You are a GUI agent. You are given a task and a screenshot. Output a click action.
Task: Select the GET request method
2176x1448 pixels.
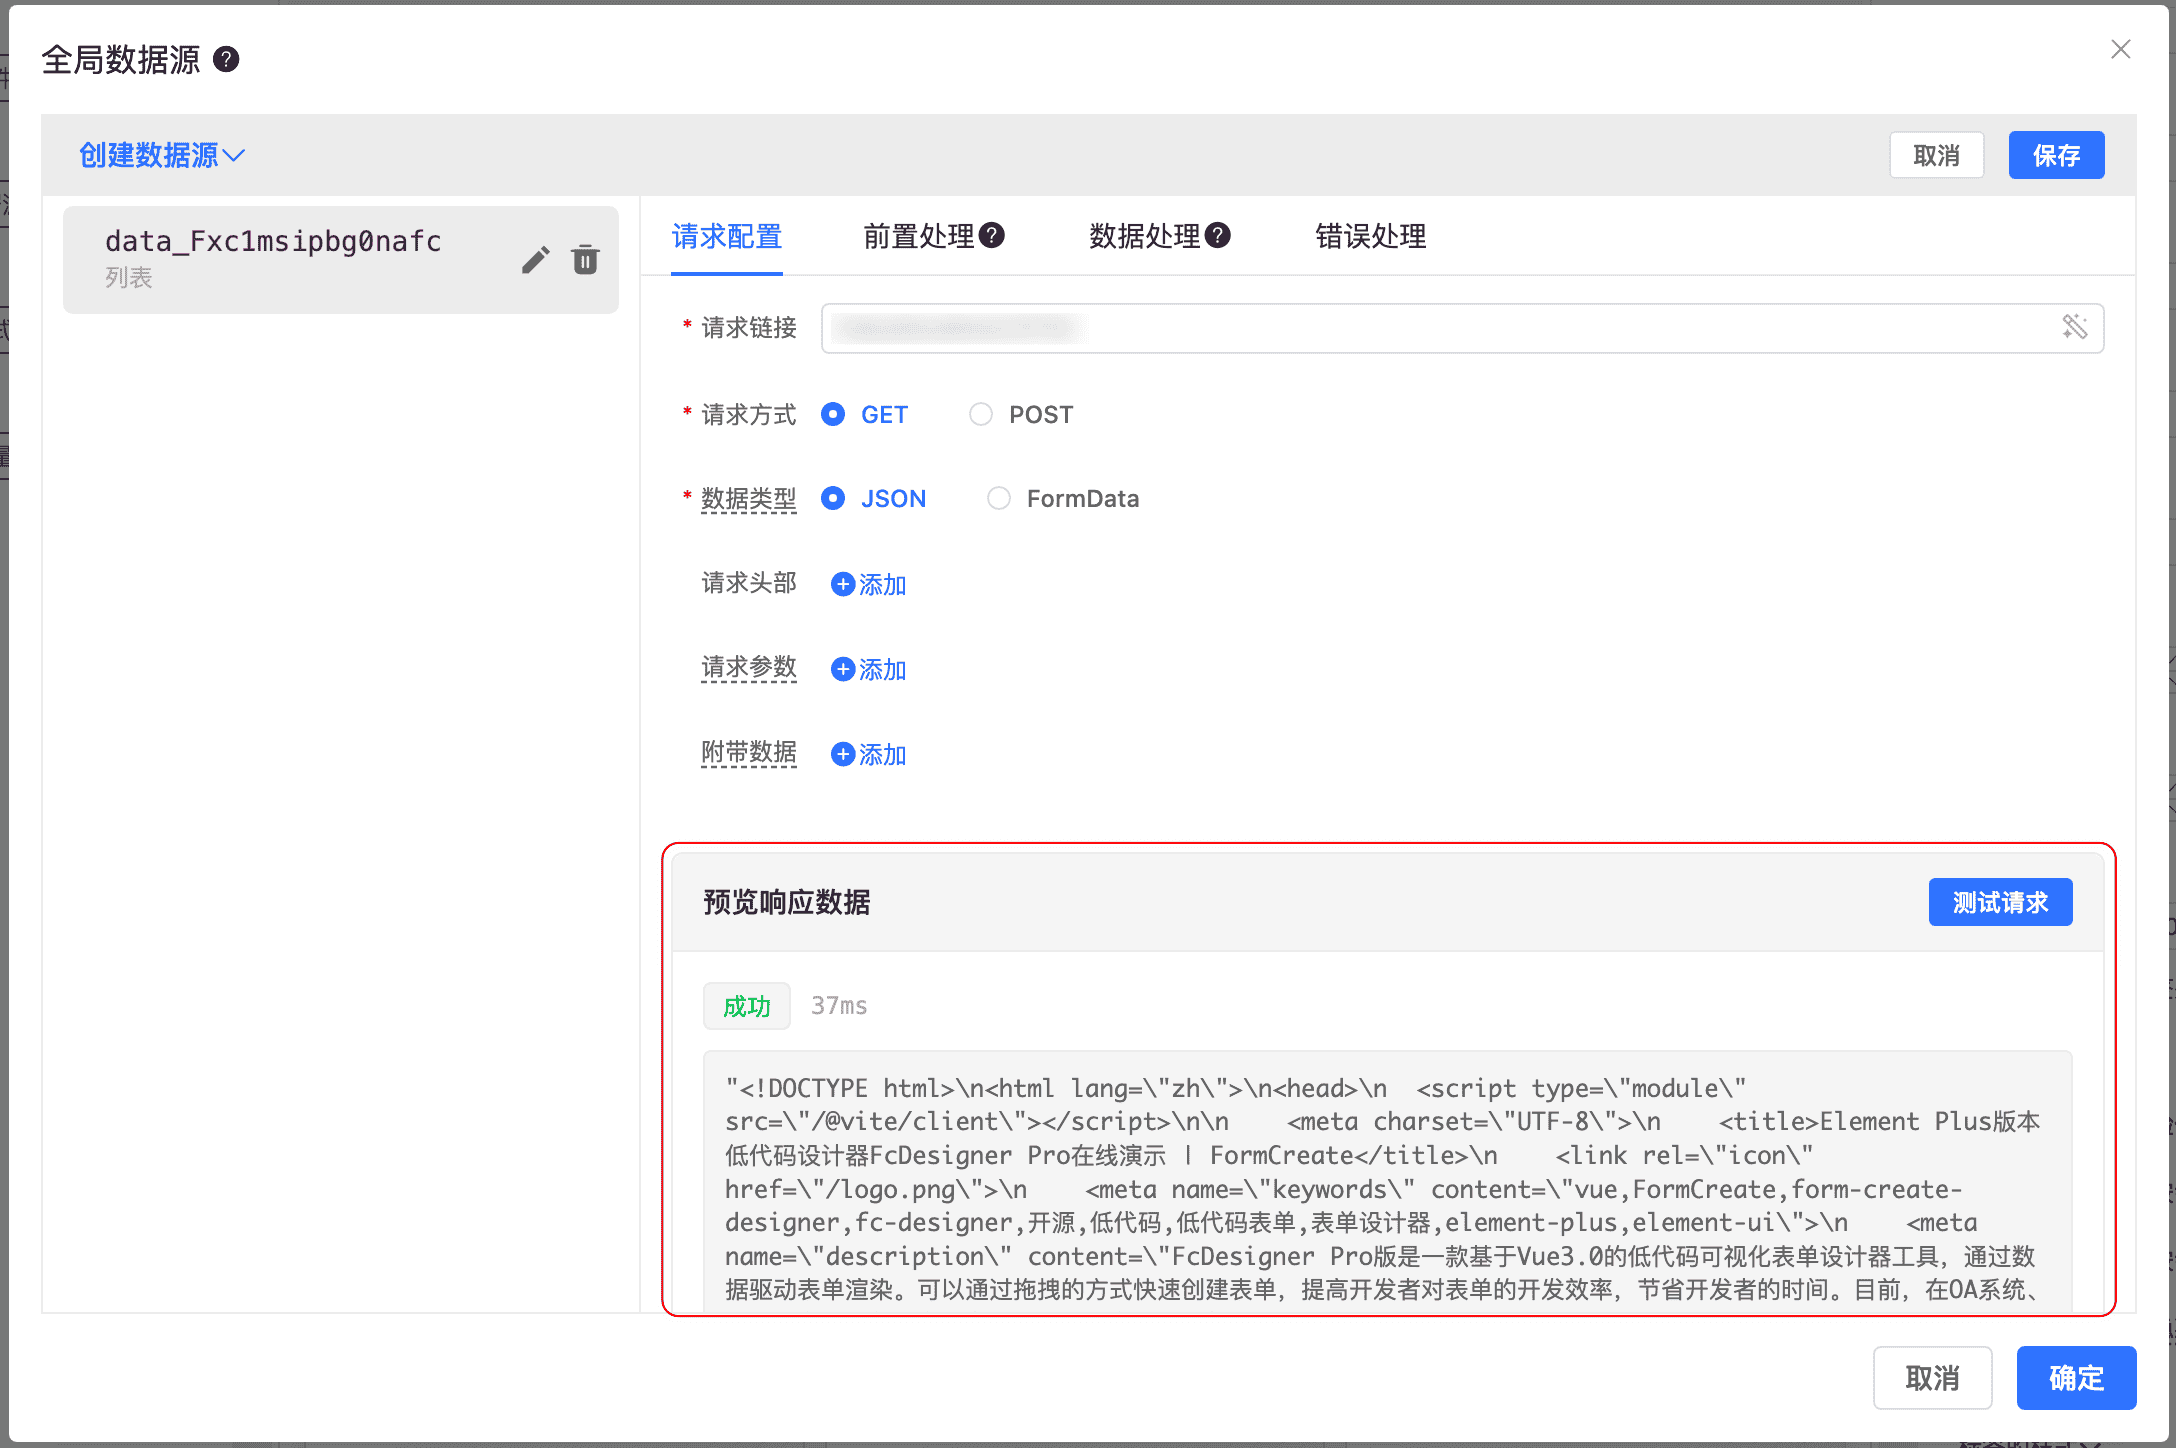pos(865,415)
